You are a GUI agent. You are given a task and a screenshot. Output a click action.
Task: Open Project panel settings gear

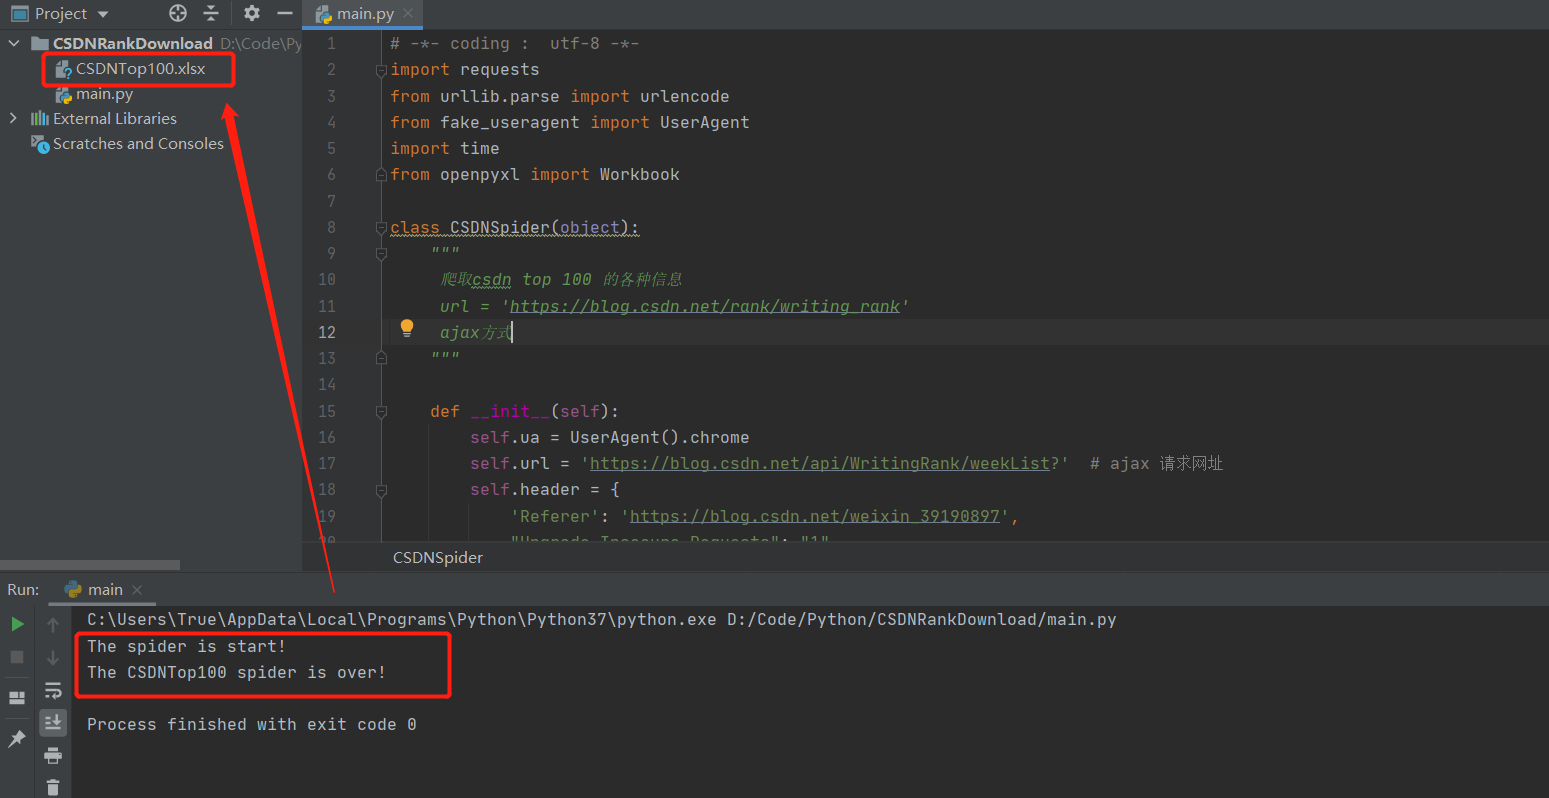pyautogui.click(x=252, y=13)
